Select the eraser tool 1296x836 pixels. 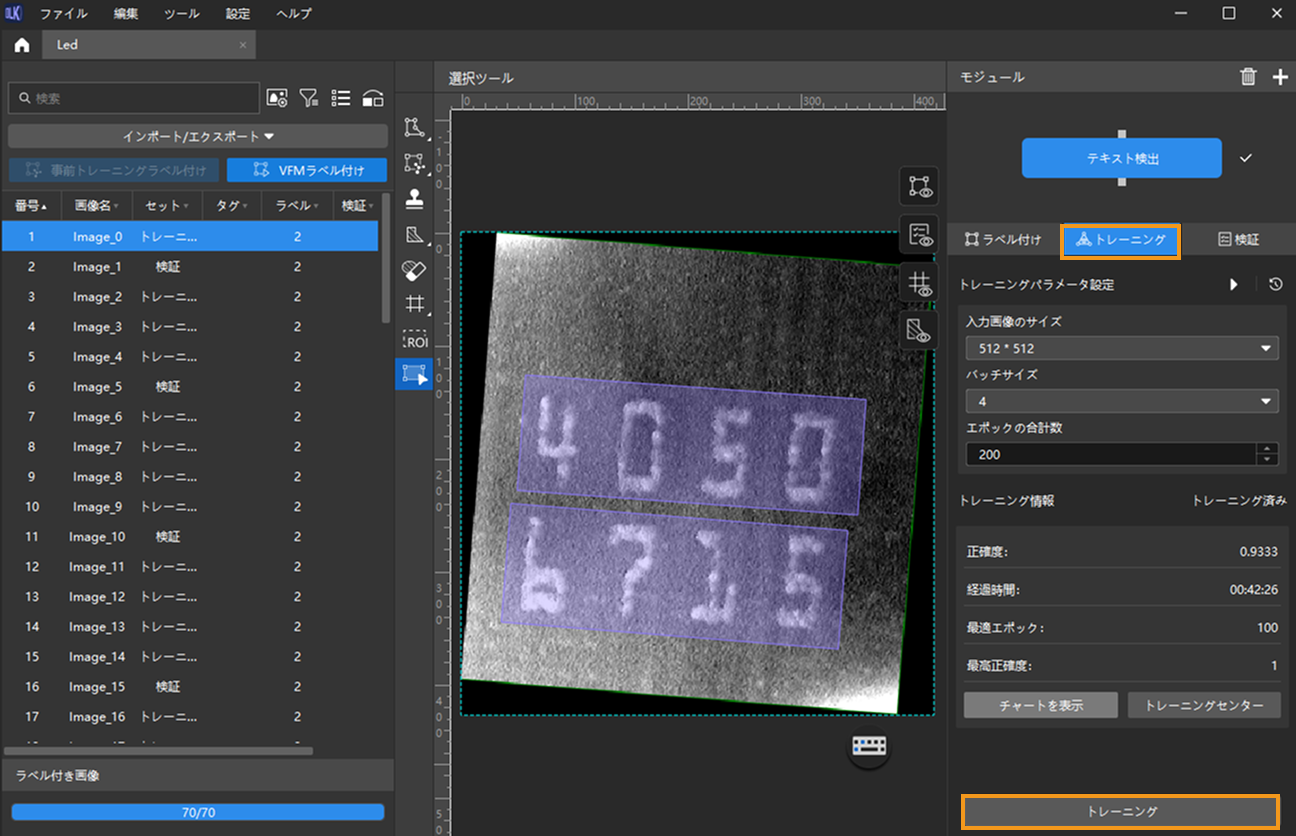[x=414, y=270]
